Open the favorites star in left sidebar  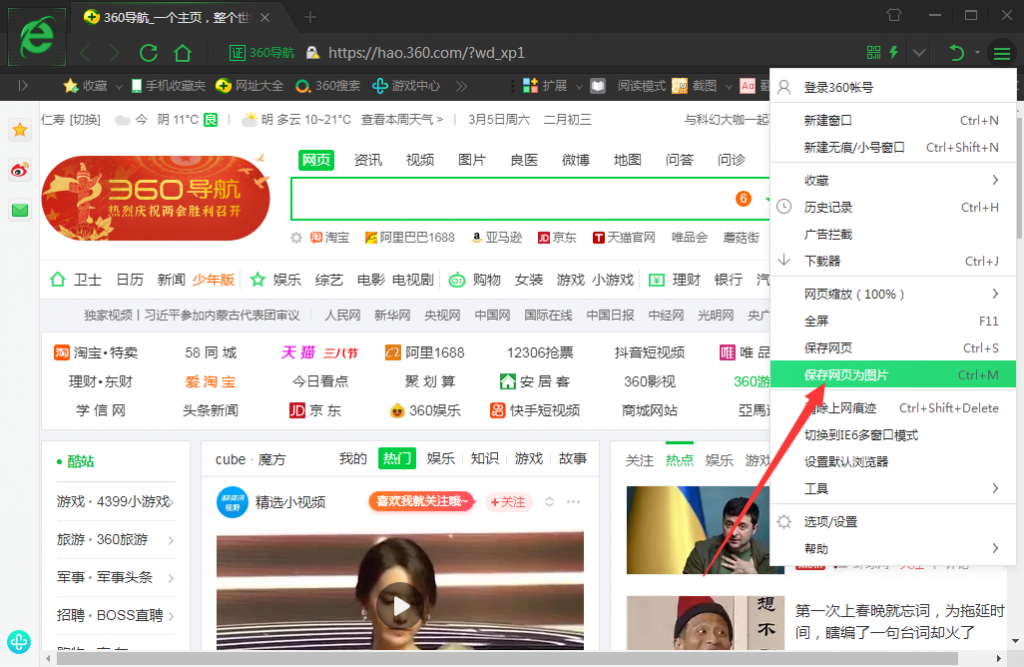click(20, 130)
